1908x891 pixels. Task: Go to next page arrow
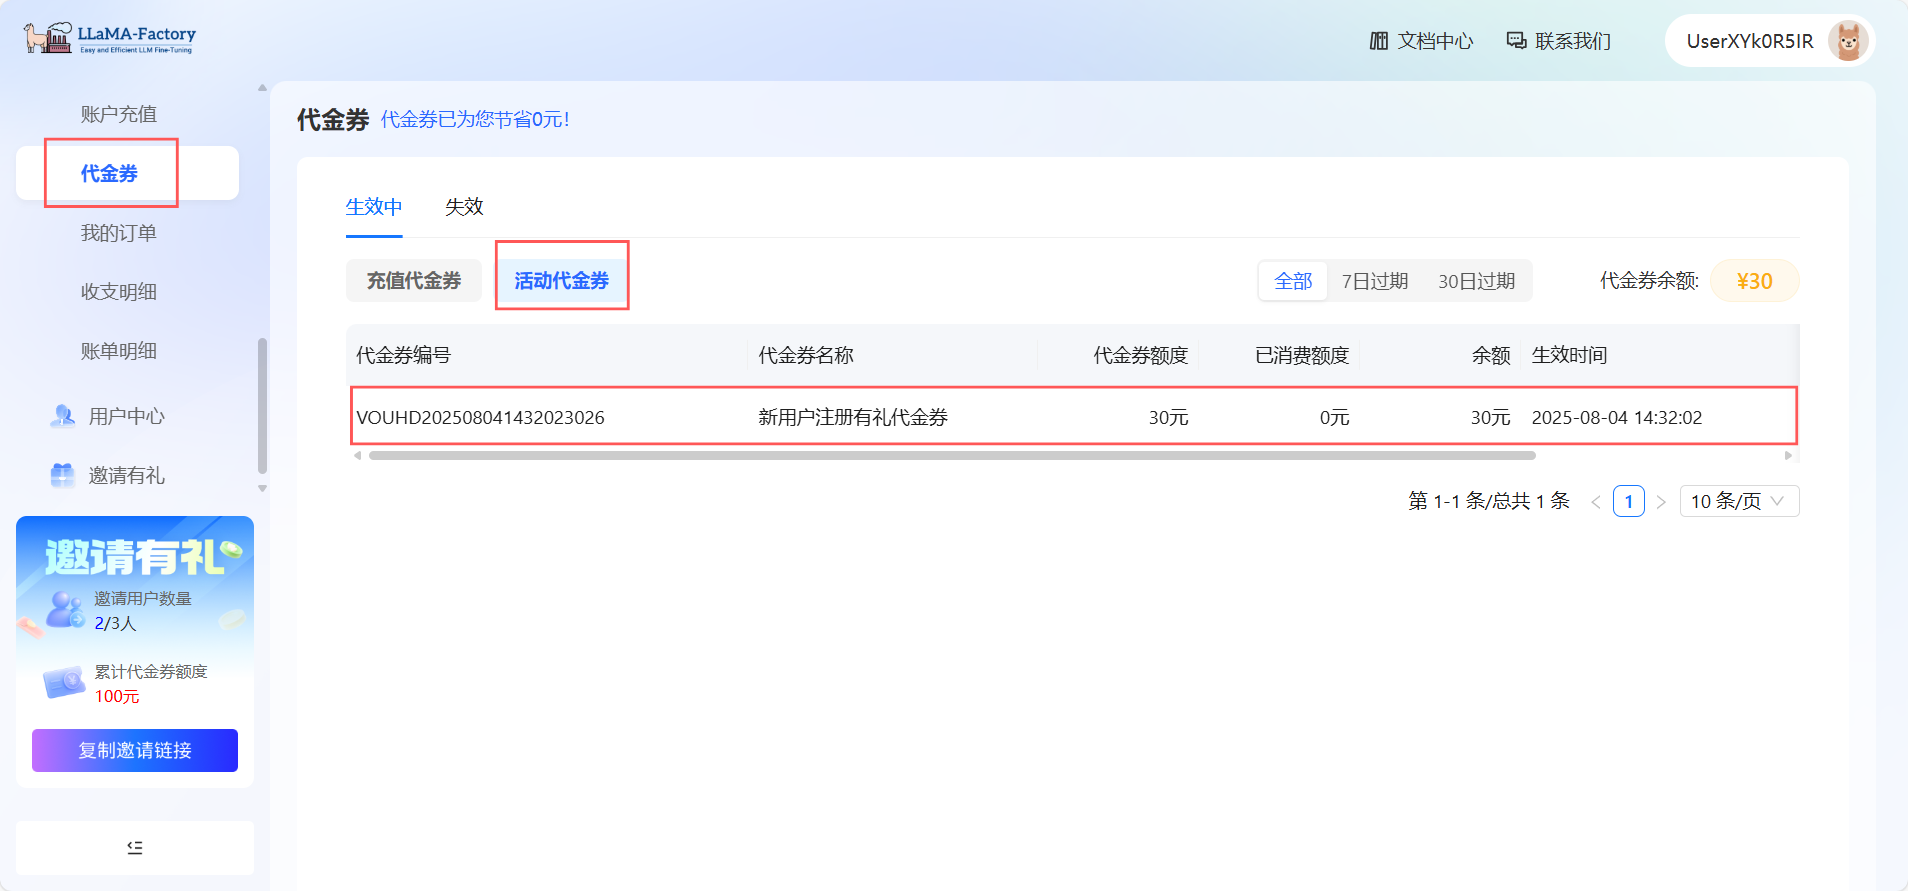[1661, 502]
